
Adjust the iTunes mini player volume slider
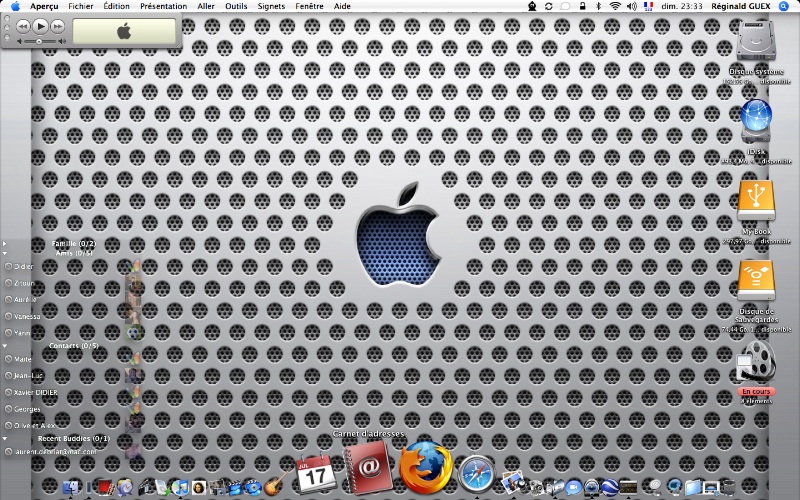coord(38,42)
